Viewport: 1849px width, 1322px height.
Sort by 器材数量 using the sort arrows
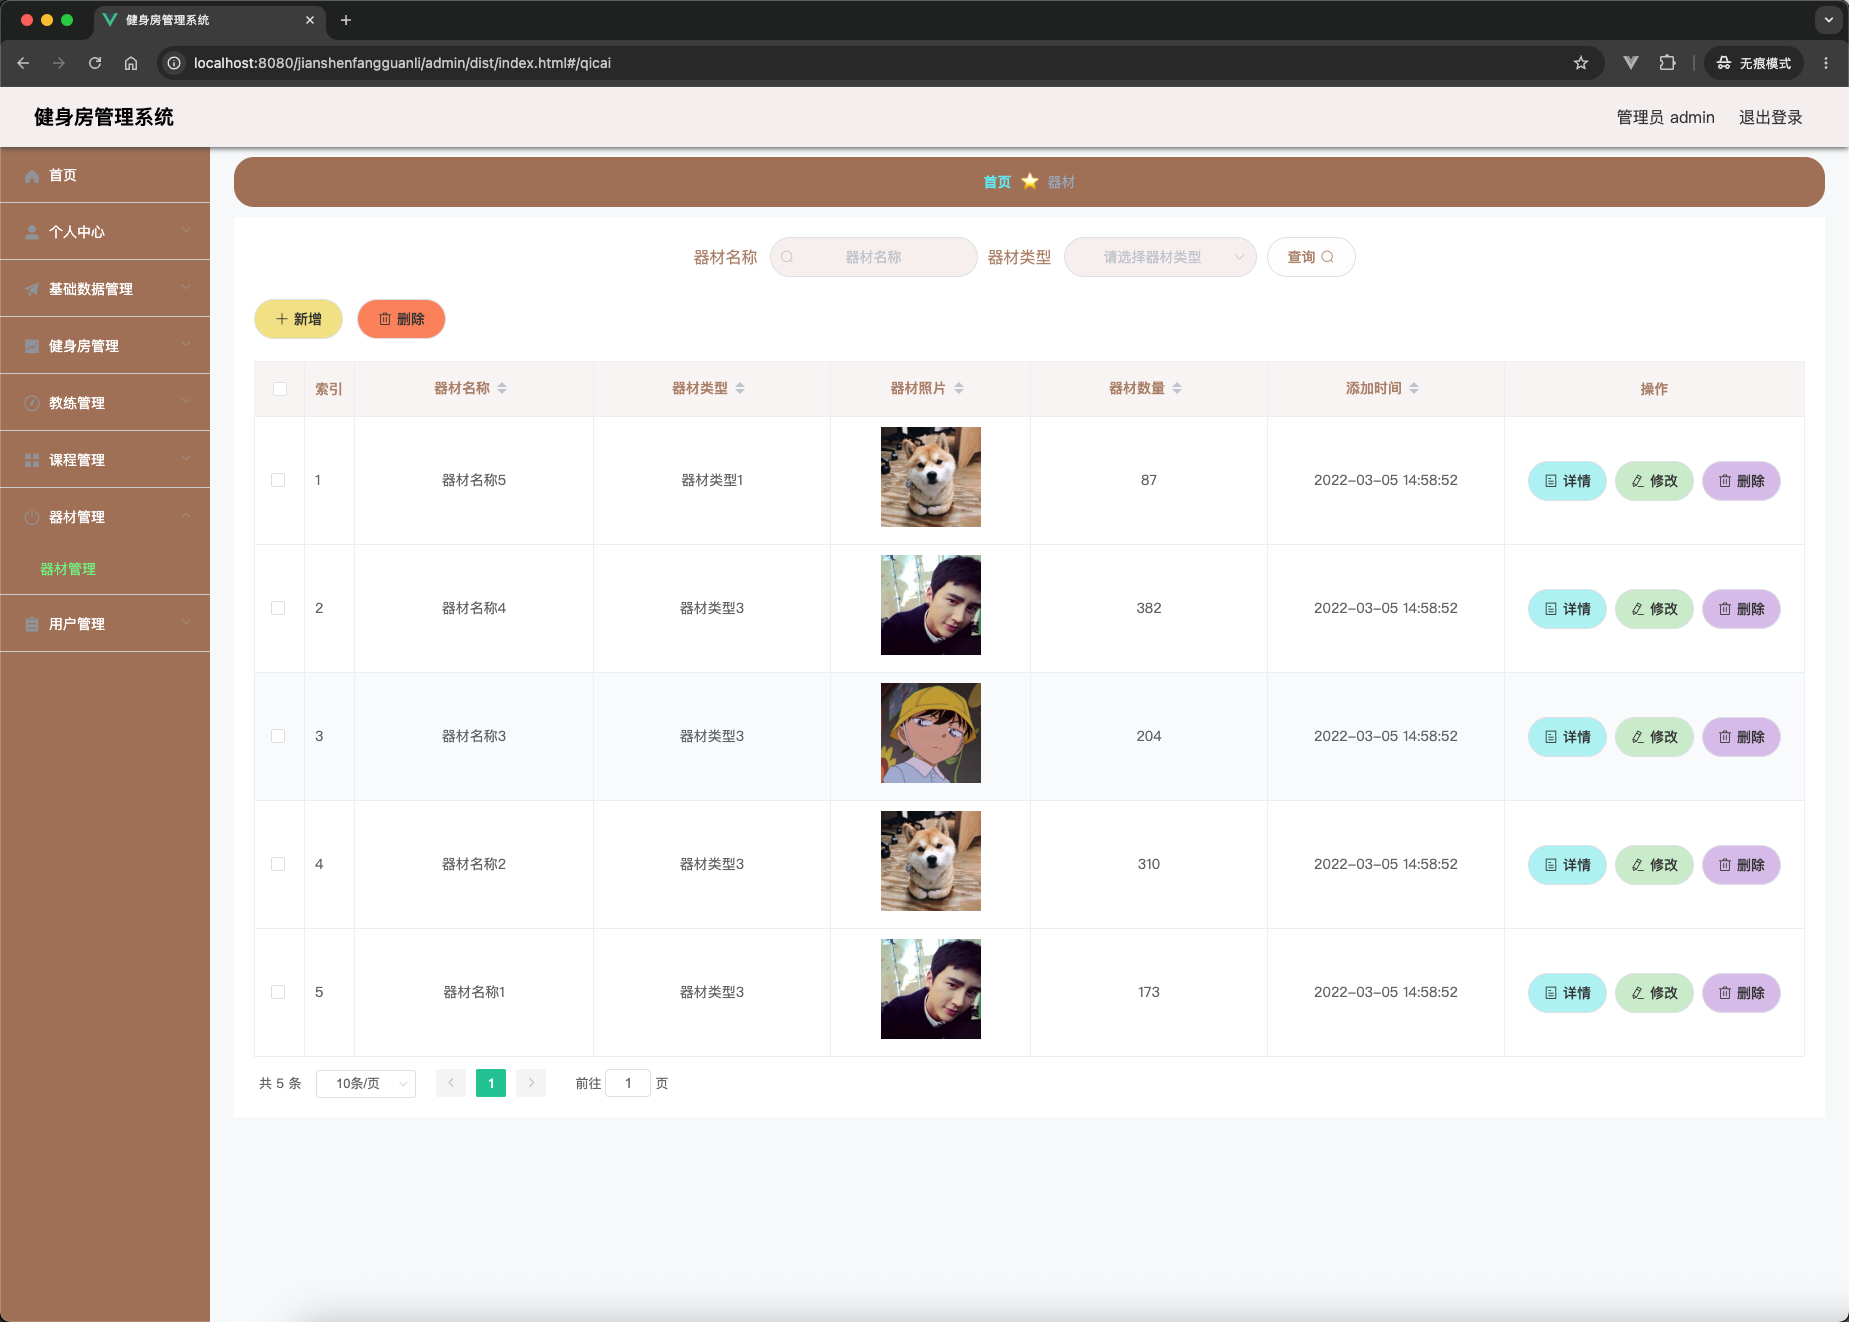tap(1177, 388)
